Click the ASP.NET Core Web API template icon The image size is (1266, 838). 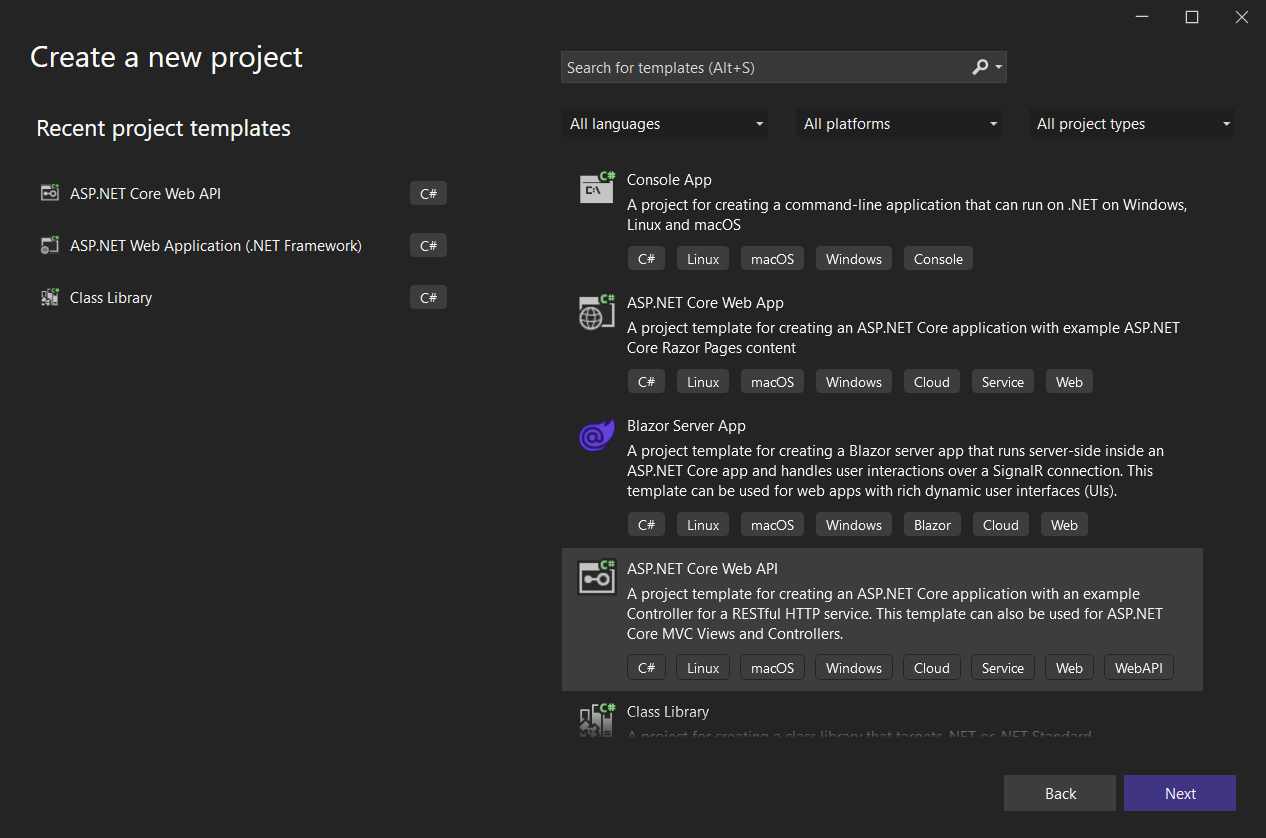point(596,577)
